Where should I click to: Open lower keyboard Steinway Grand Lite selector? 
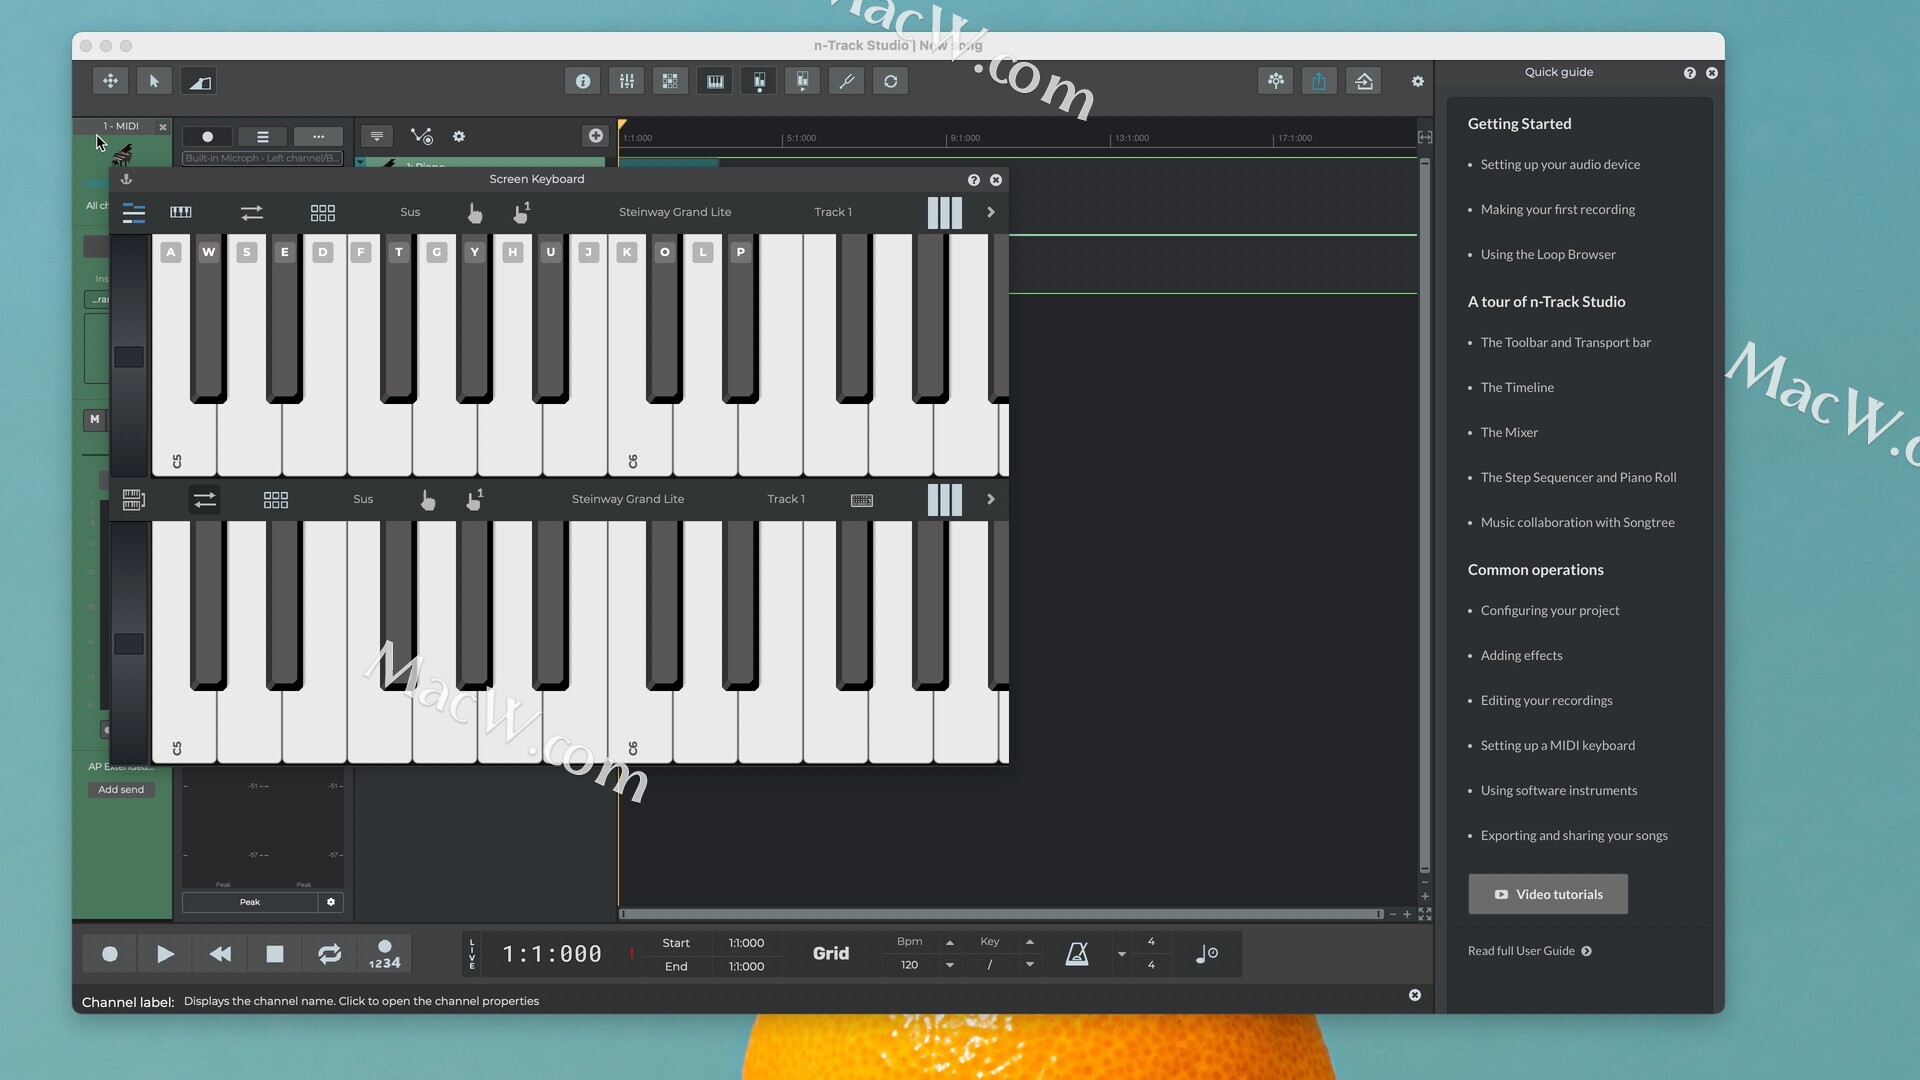[628, 499]
